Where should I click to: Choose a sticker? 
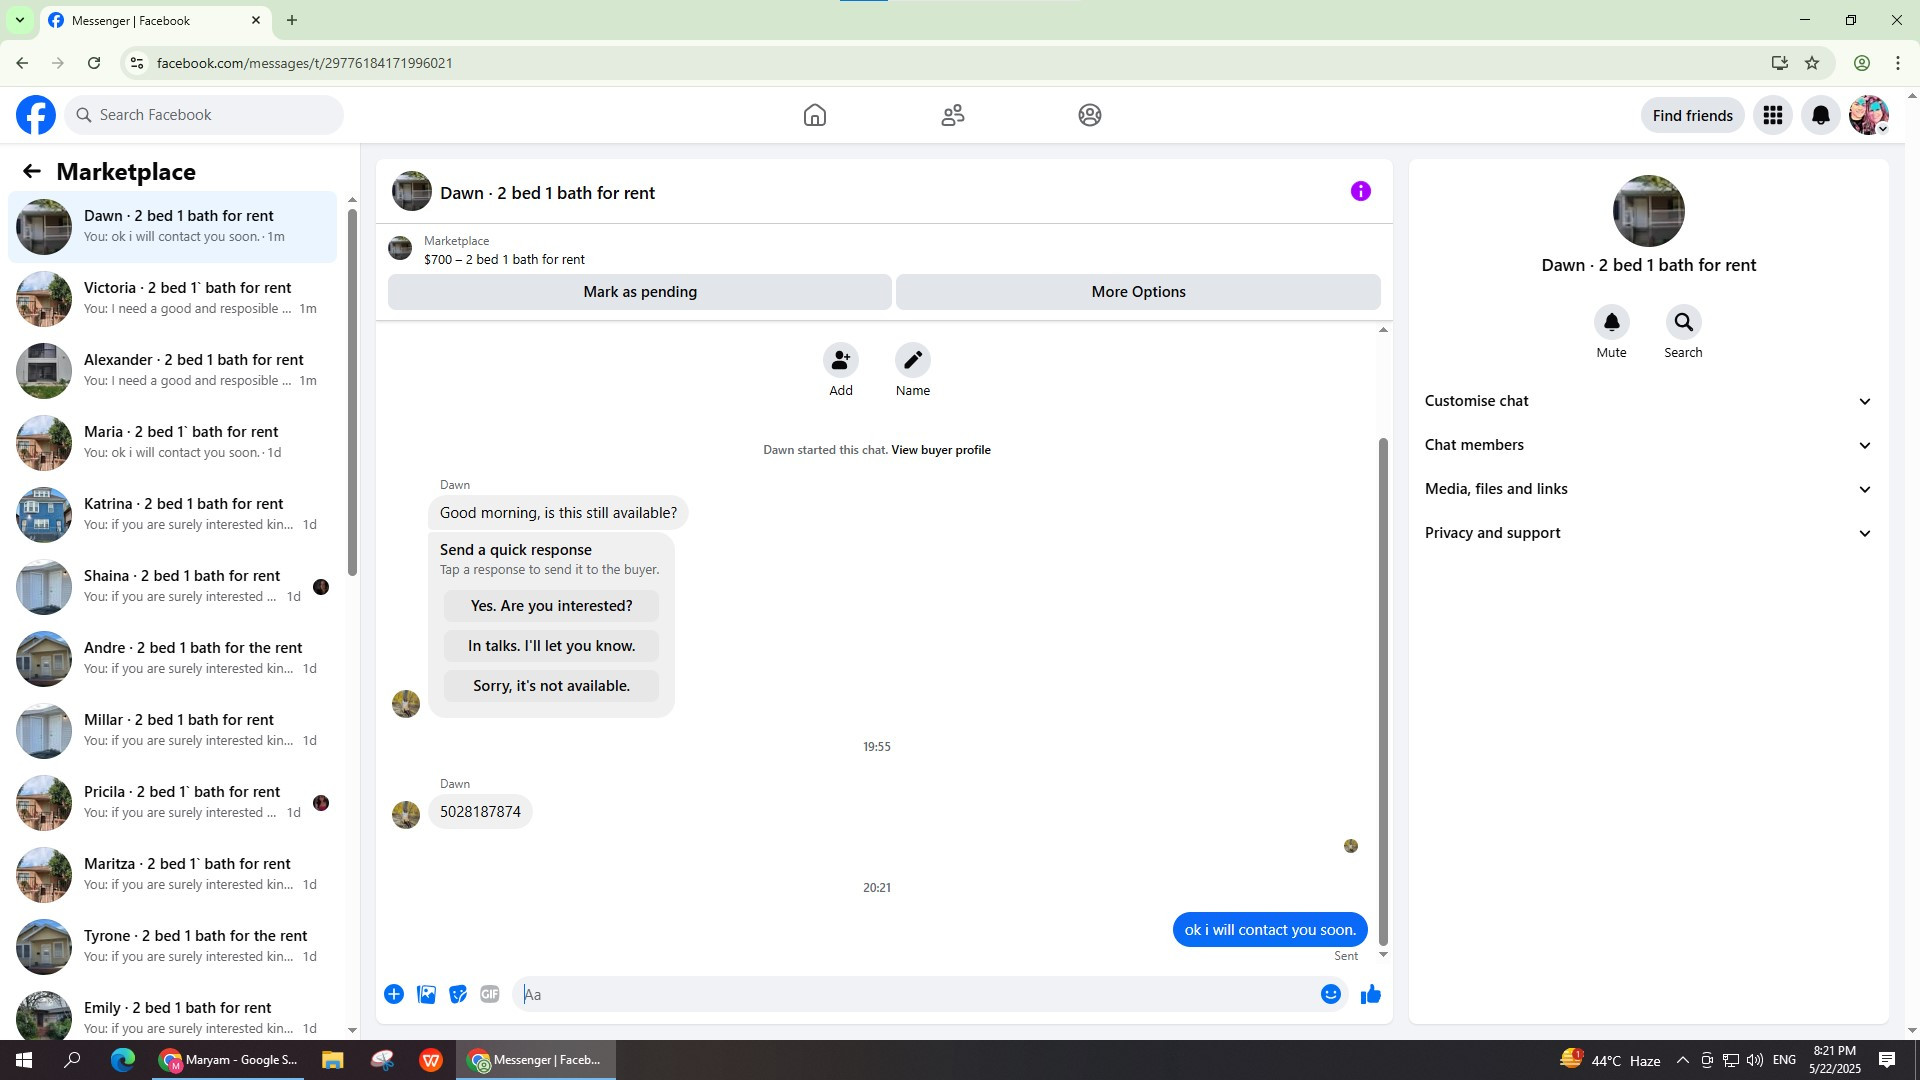458,994
